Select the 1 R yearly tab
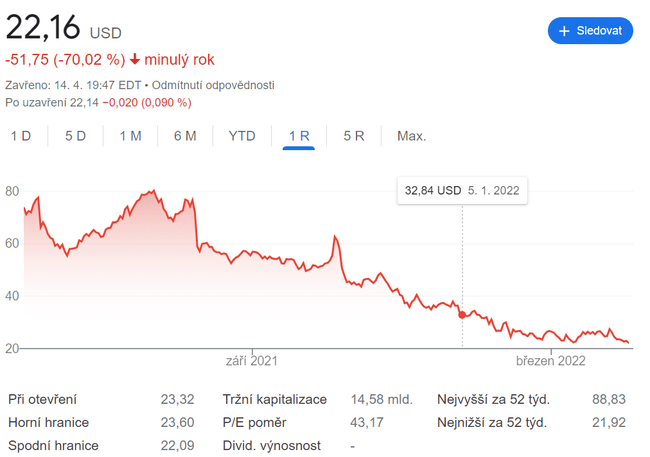The width and height of the screenshot is (650, 457). point(299,136)
